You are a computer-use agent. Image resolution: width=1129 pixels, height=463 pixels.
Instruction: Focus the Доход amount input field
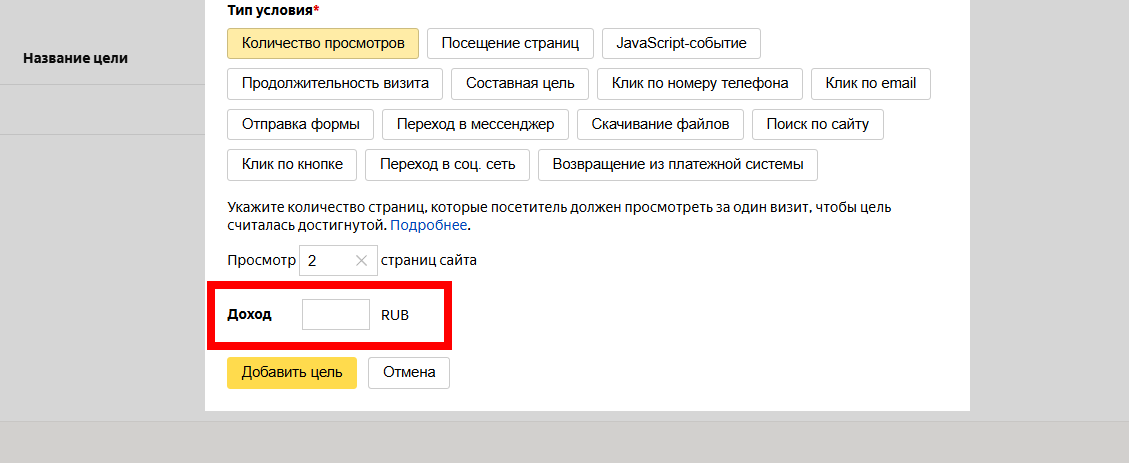(336, 315)
